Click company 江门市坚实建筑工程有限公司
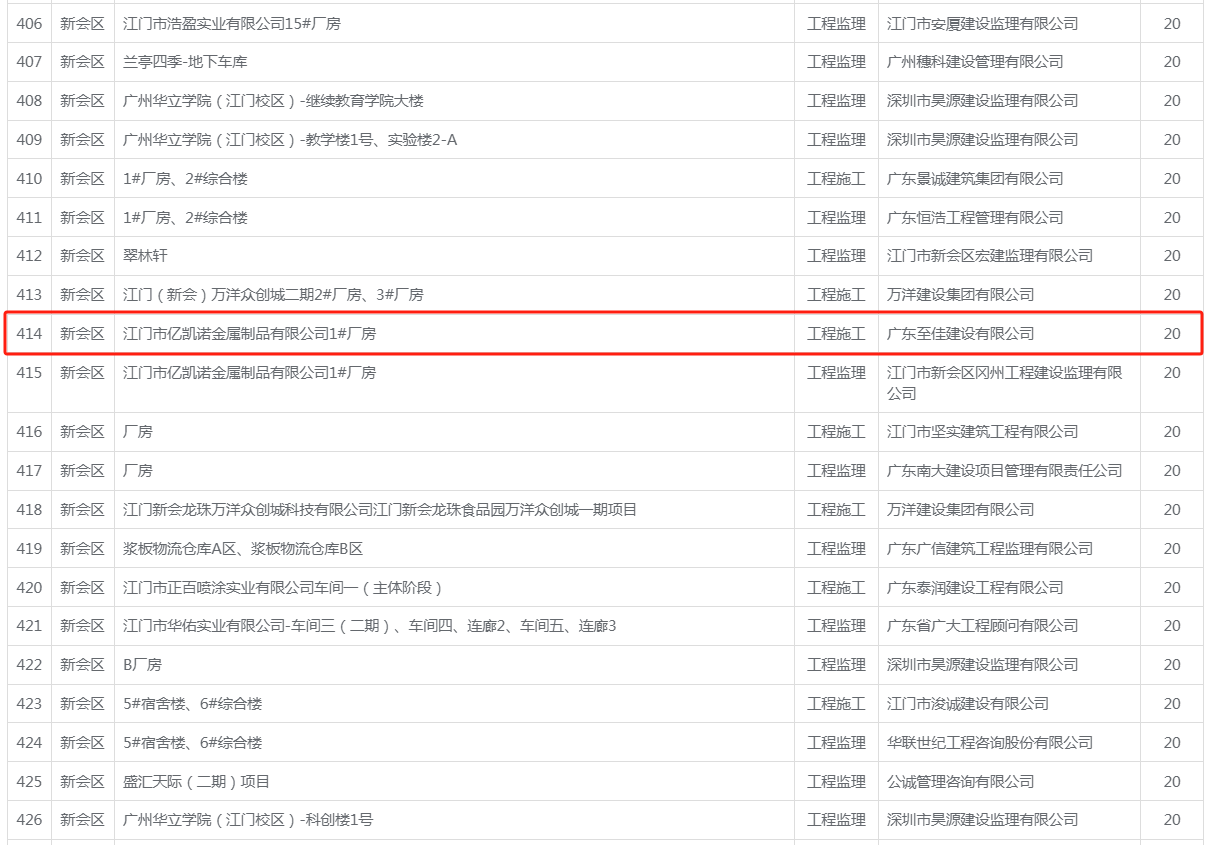The width and height of the screenshot is (1212, 845). point(983,432)
